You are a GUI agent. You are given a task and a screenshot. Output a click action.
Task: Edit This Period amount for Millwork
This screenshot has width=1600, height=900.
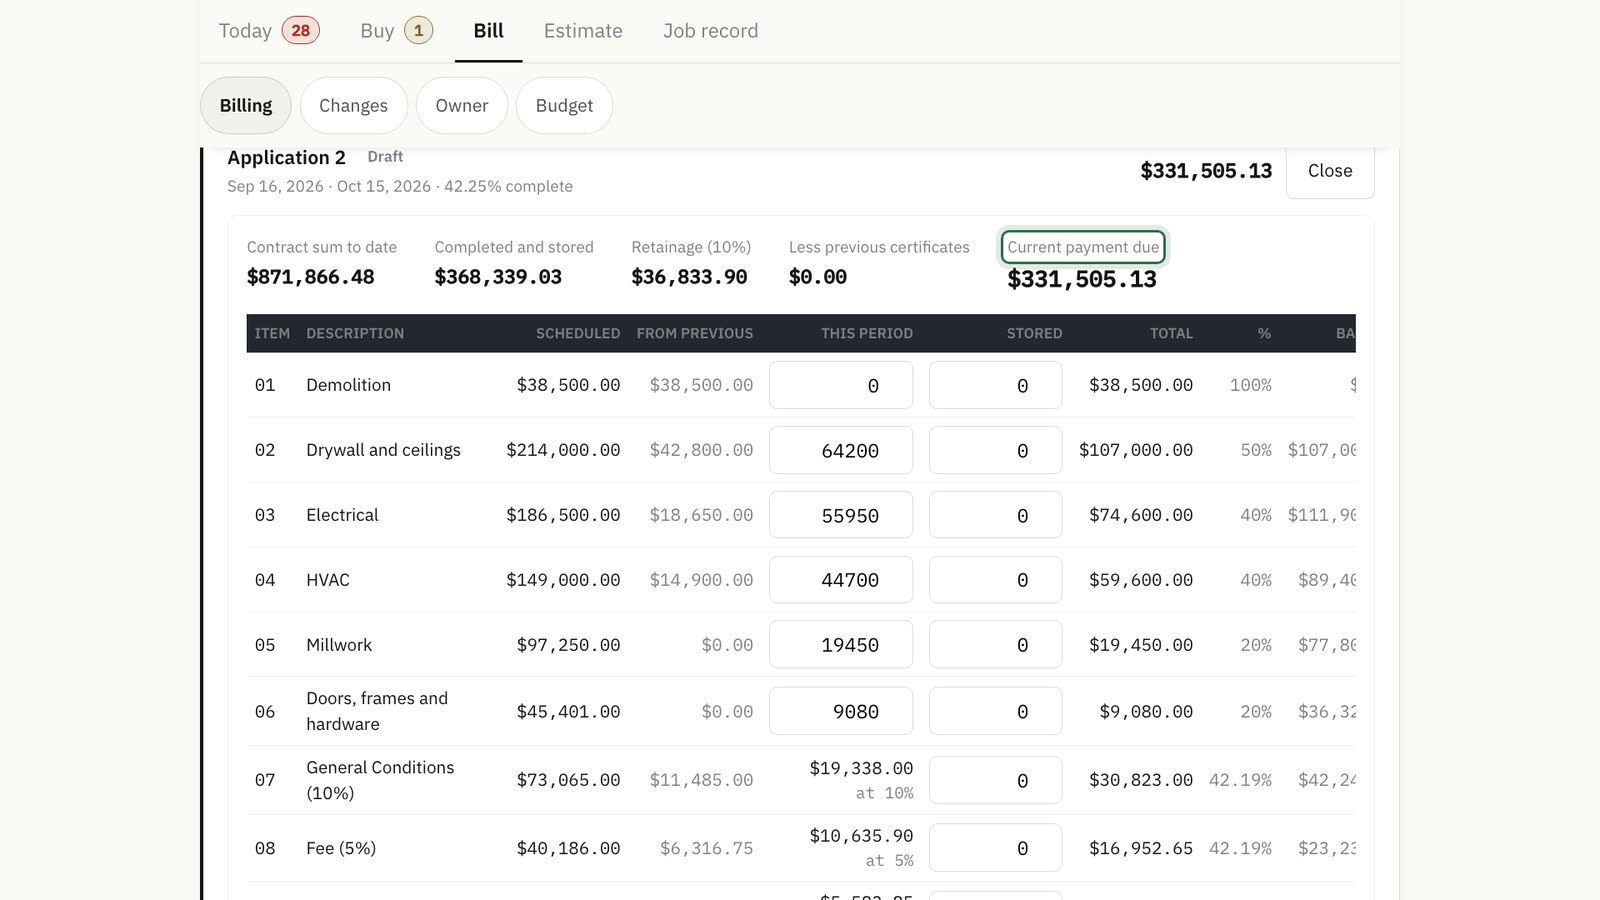(x=841, y=645)
